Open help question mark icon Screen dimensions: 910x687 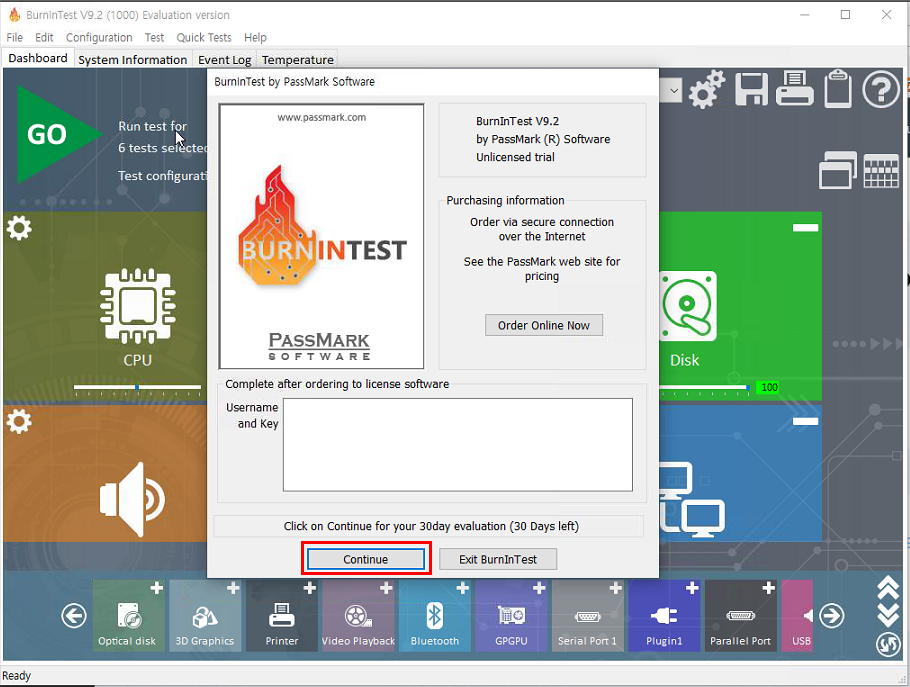pyautogui.click(x=880, y=90)
